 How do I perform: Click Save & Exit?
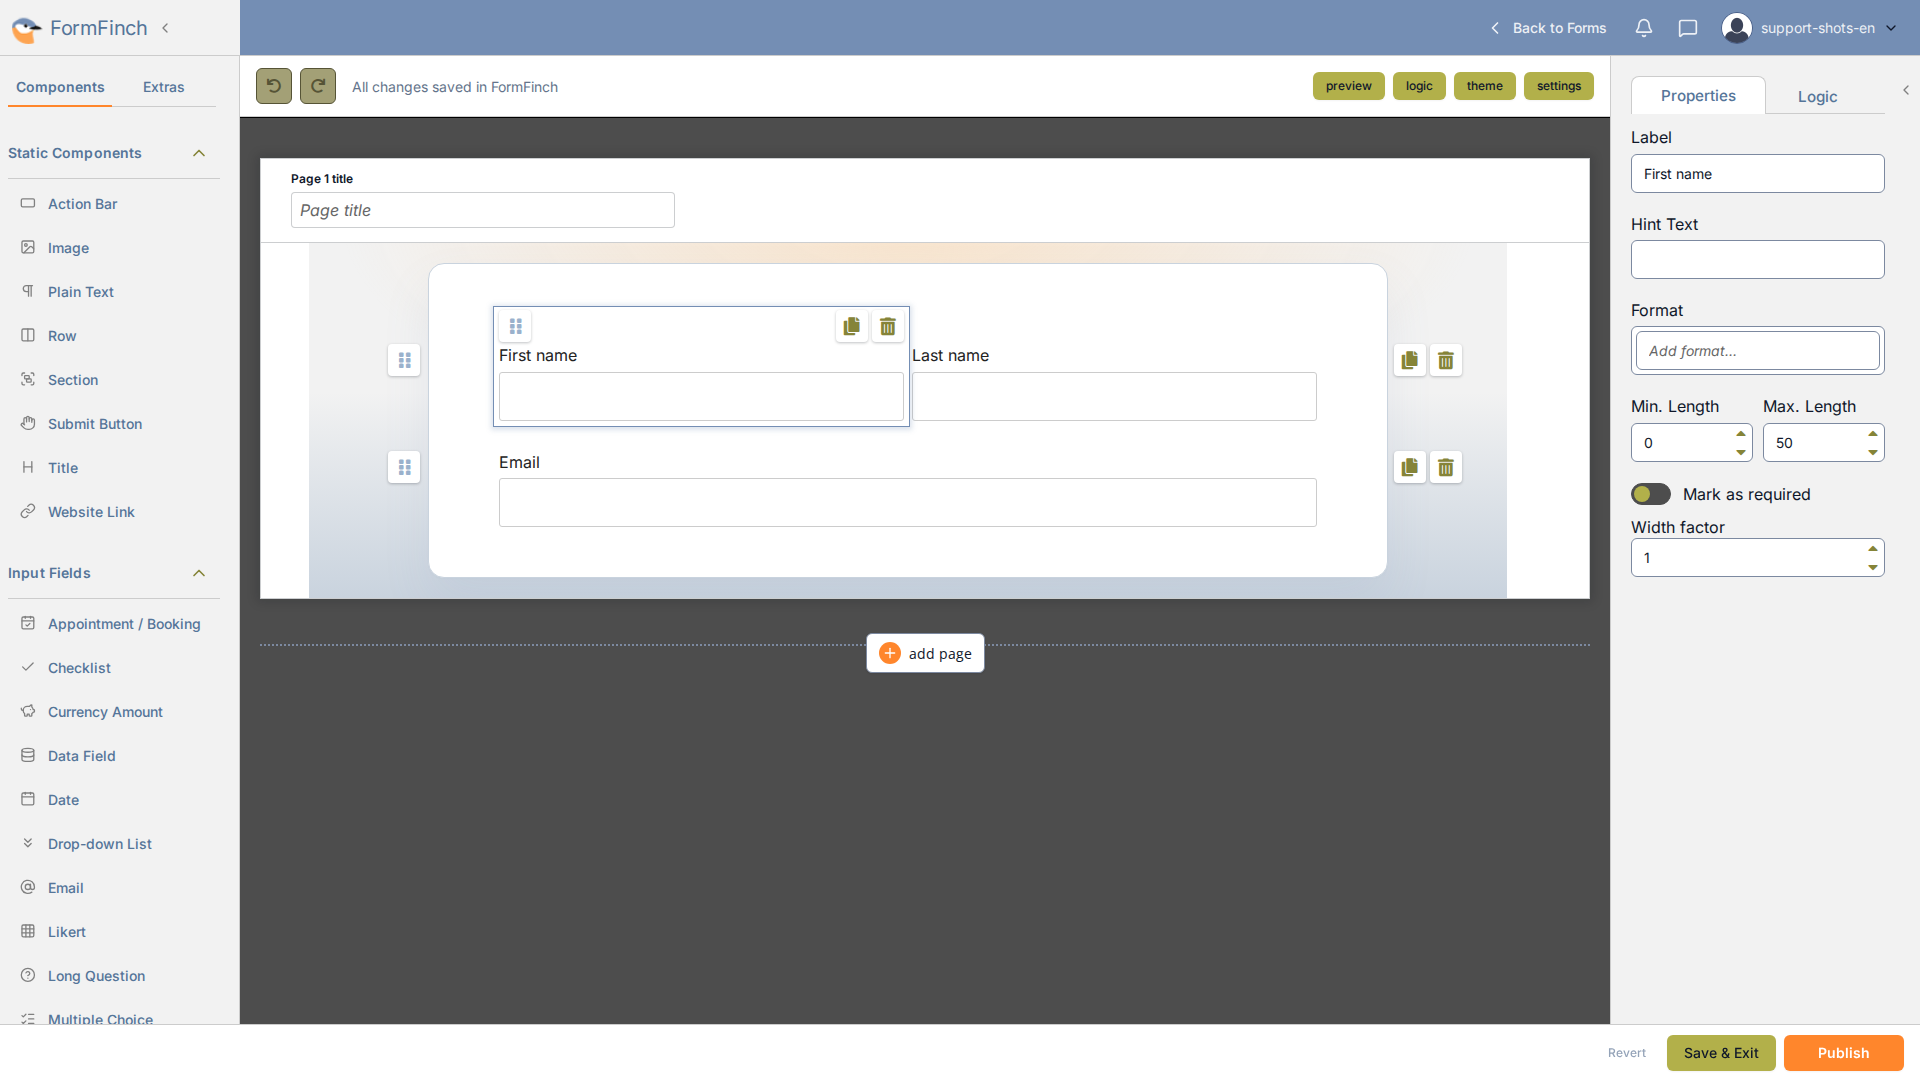[1721, 1053]
